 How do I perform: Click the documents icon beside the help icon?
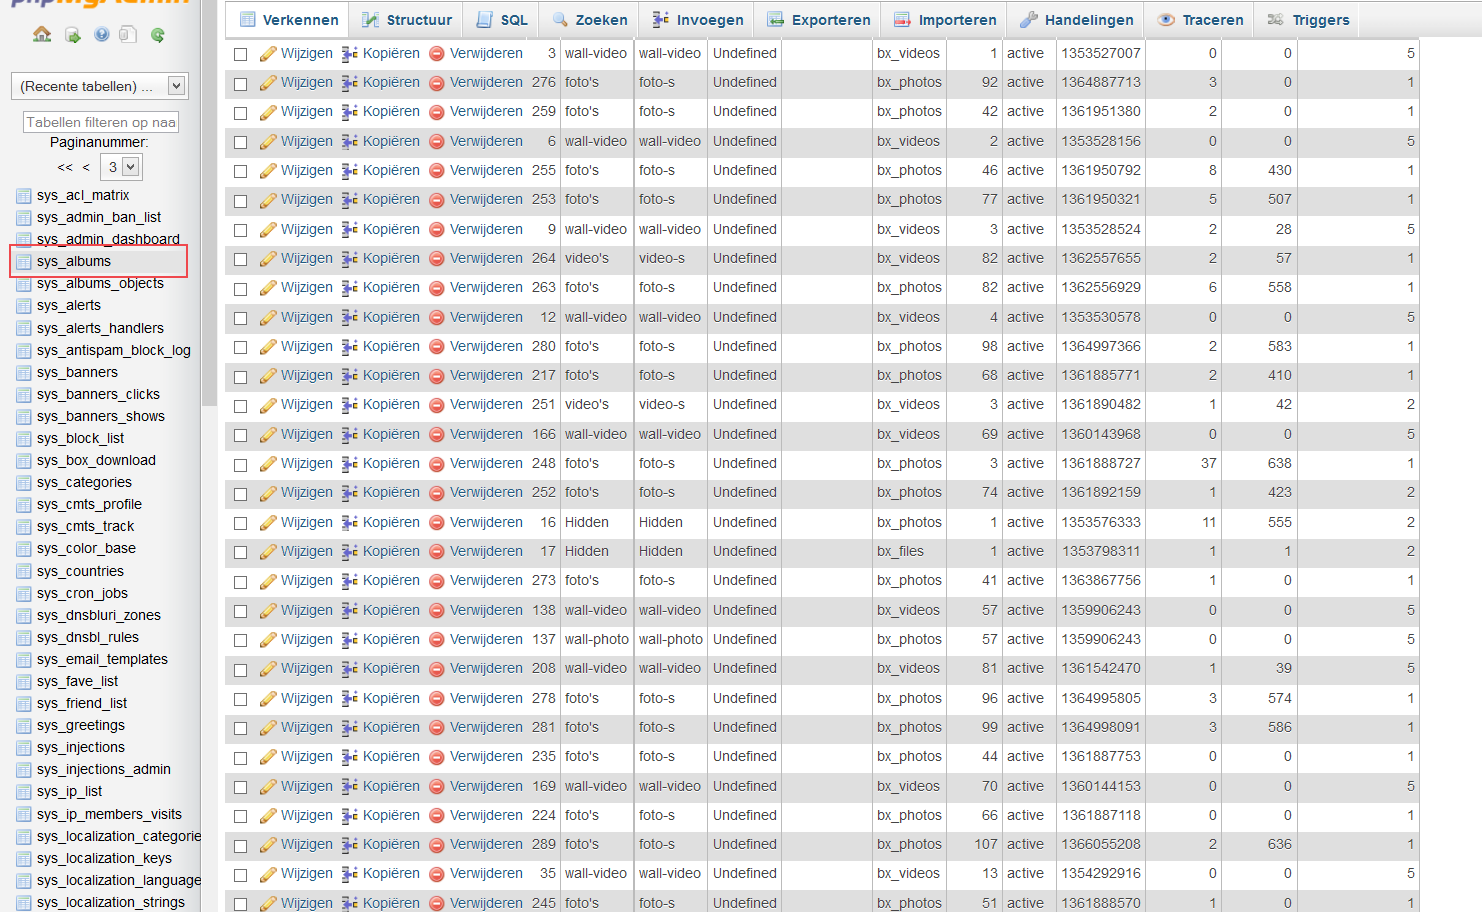tap(127, 35)
